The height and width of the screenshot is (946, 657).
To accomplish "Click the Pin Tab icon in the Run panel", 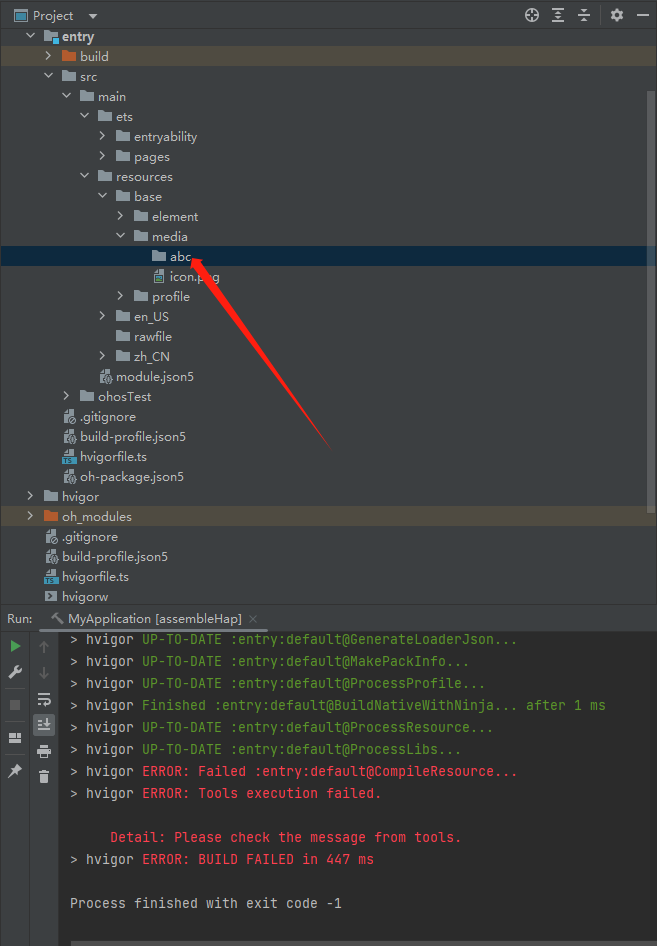I will click(16, 770).
